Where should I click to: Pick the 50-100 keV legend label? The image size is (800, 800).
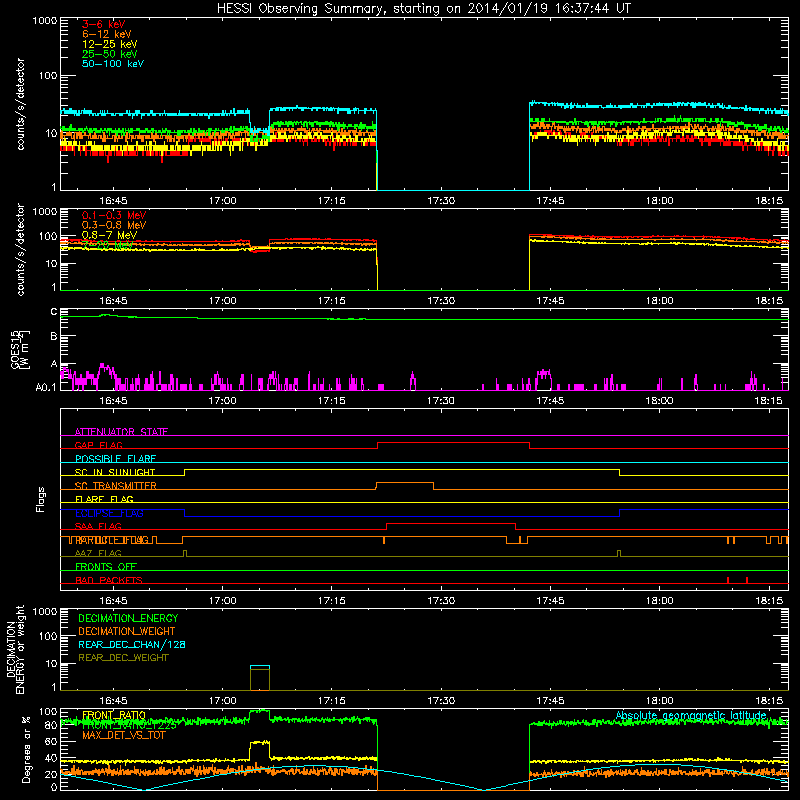tap(112, 64)
